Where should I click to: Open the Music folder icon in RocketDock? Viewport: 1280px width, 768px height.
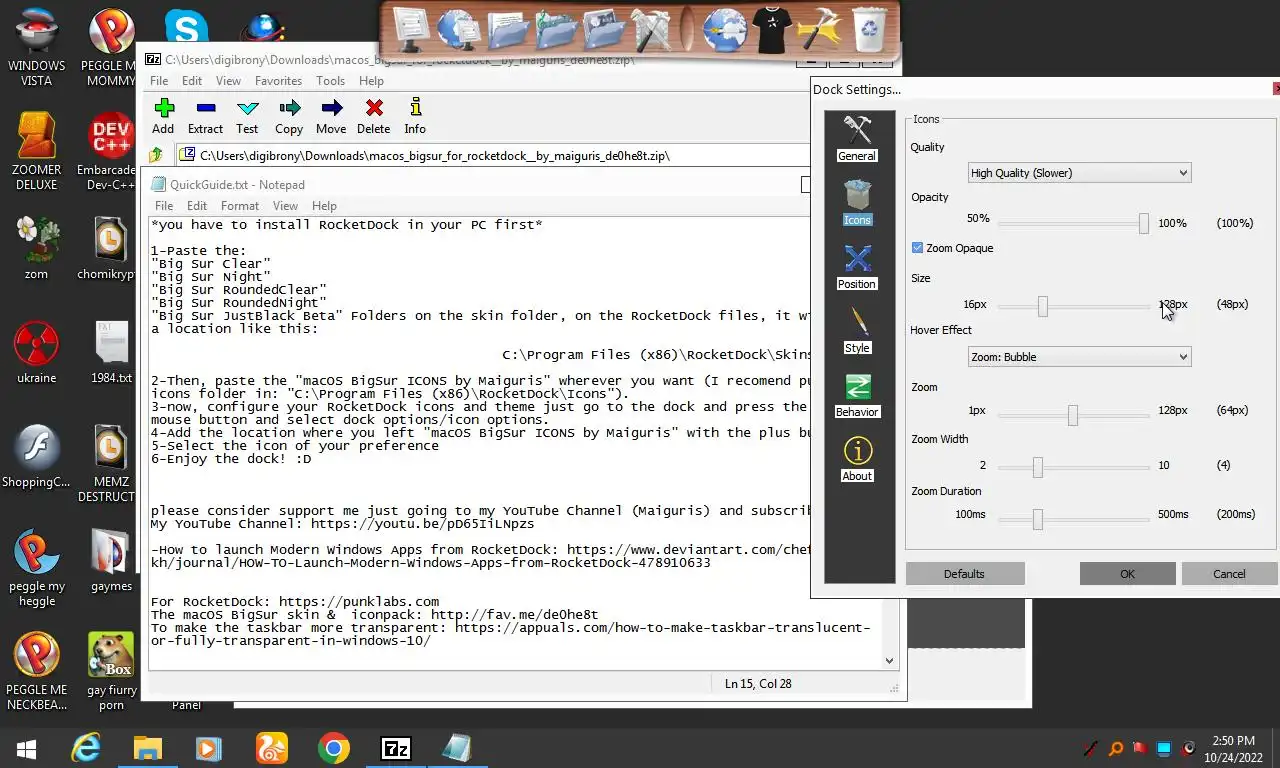(x=556, y=30)
